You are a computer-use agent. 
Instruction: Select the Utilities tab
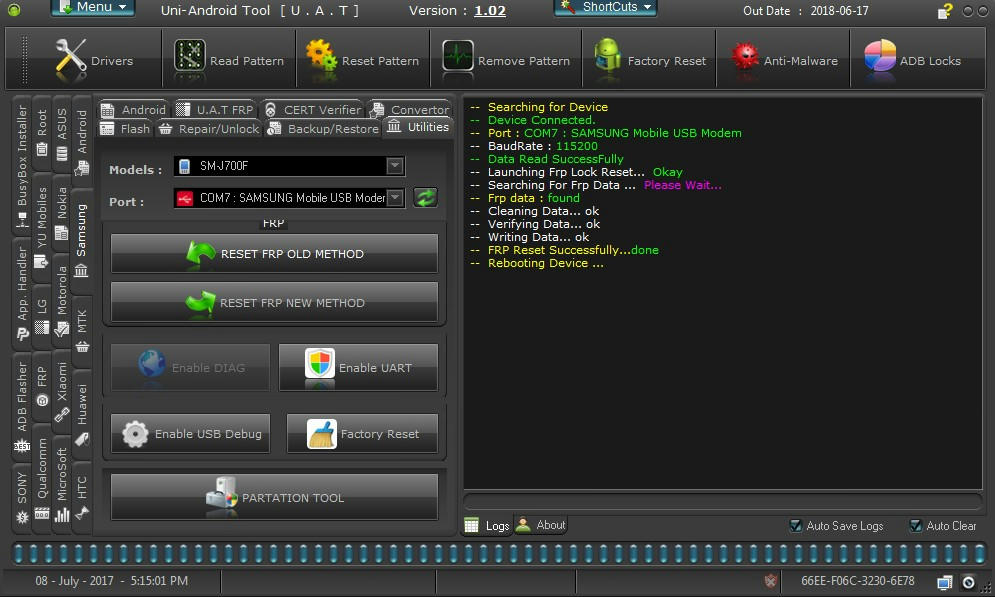coord(418,127)
